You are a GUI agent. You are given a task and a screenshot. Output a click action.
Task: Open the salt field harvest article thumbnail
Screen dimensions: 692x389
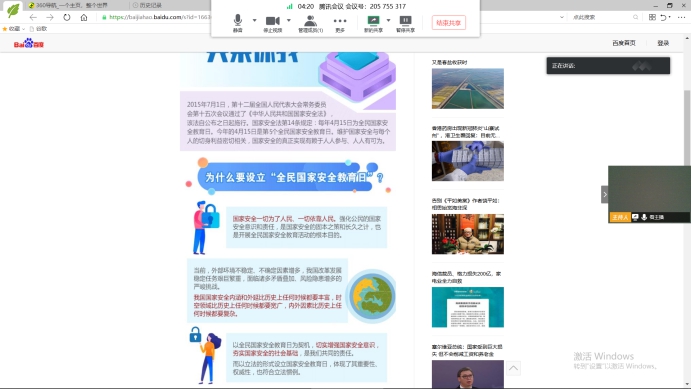(467, 88)
